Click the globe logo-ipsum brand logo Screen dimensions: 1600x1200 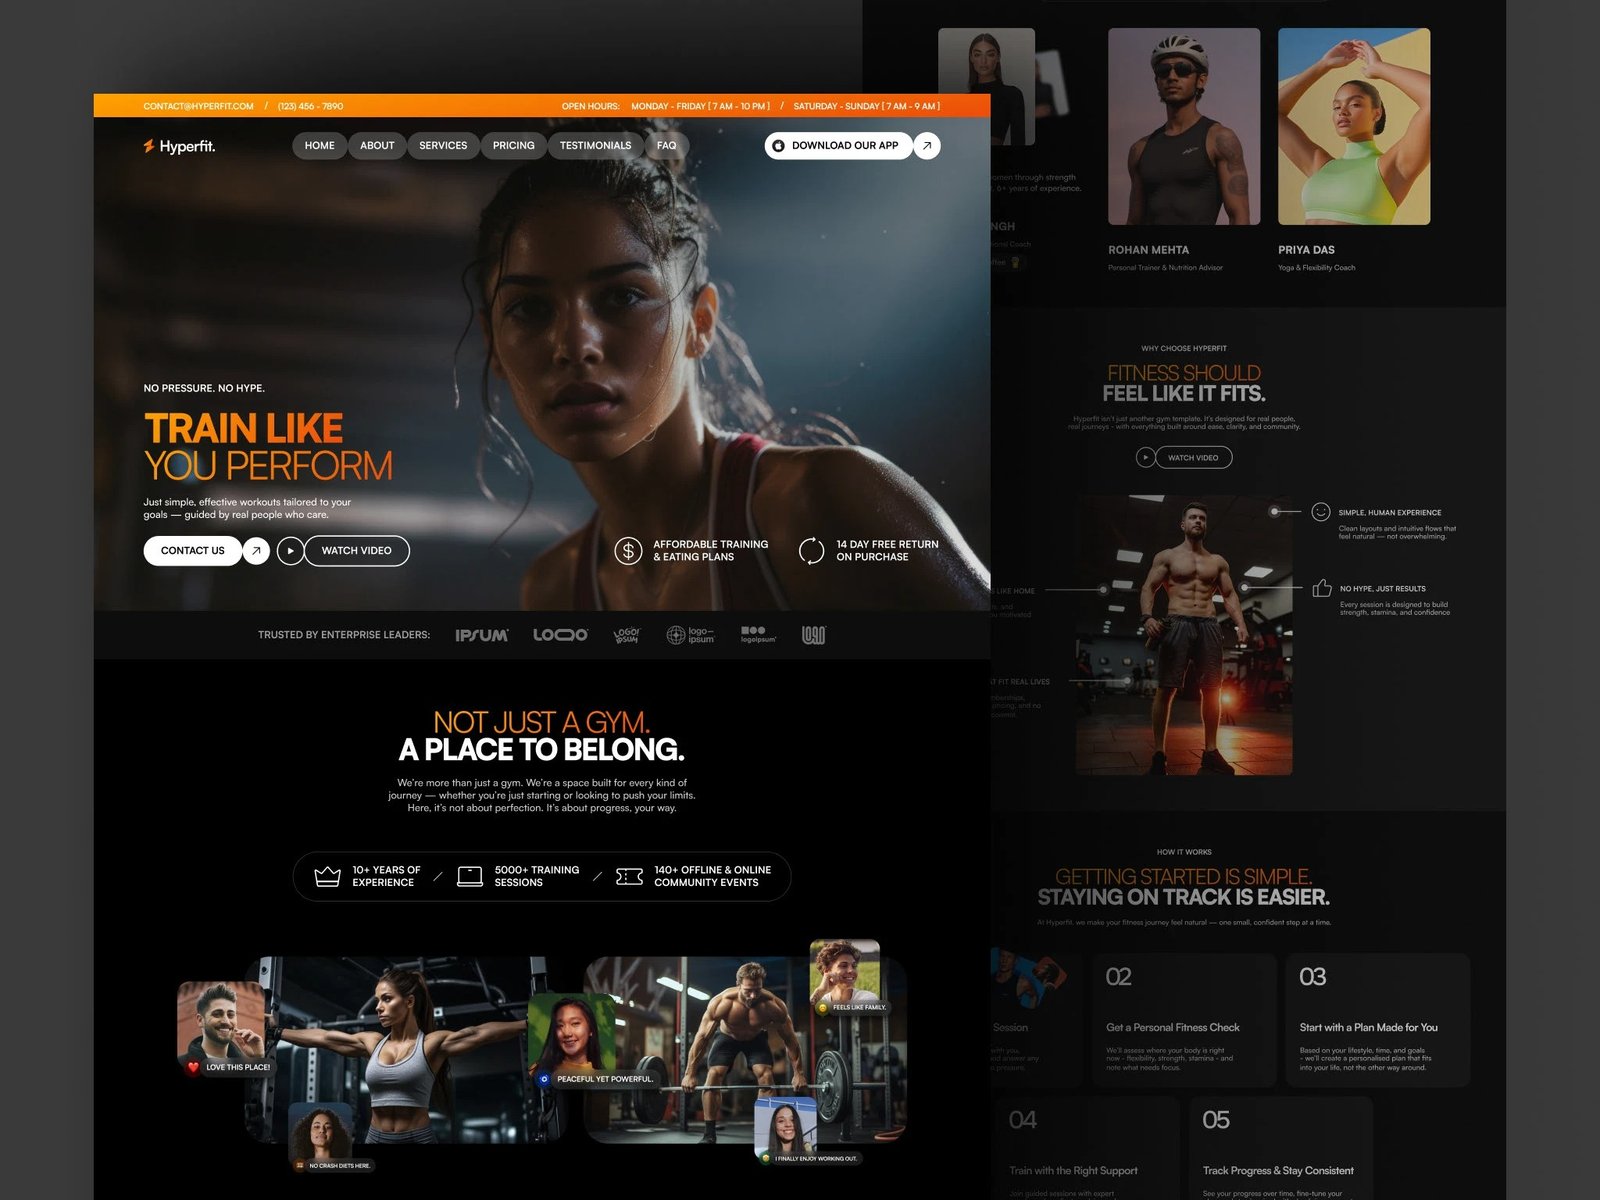[691, 635]
